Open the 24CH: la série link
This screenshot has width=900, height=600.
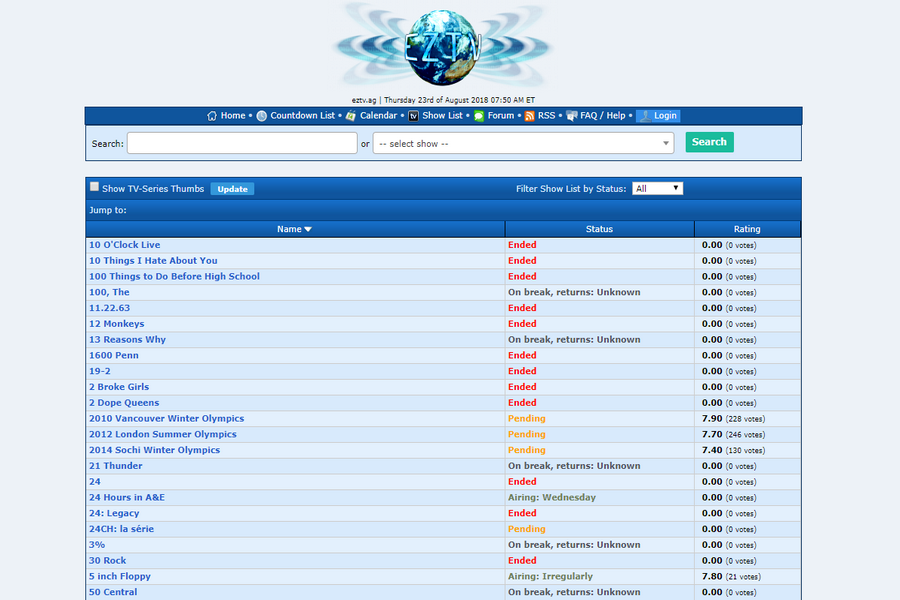[121, 529]
